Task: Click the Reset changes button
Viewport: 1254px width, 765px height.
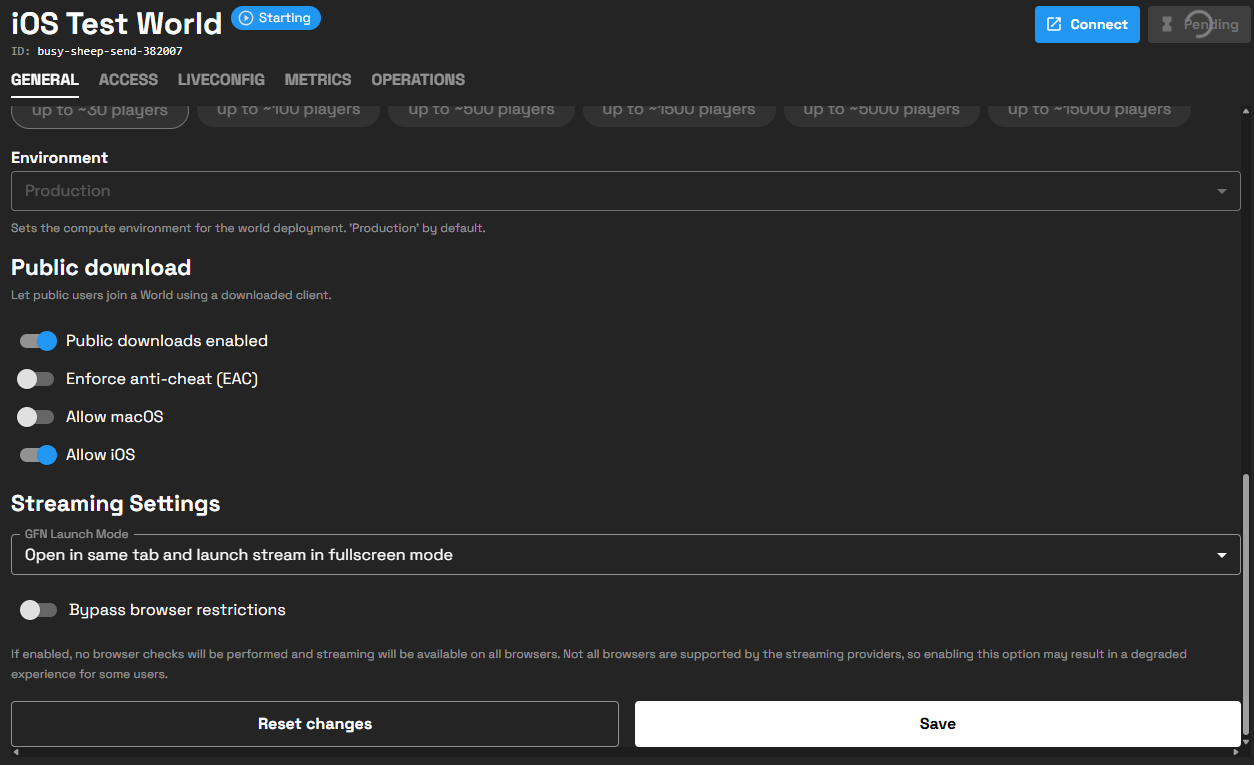Action: tap(315, 724)
